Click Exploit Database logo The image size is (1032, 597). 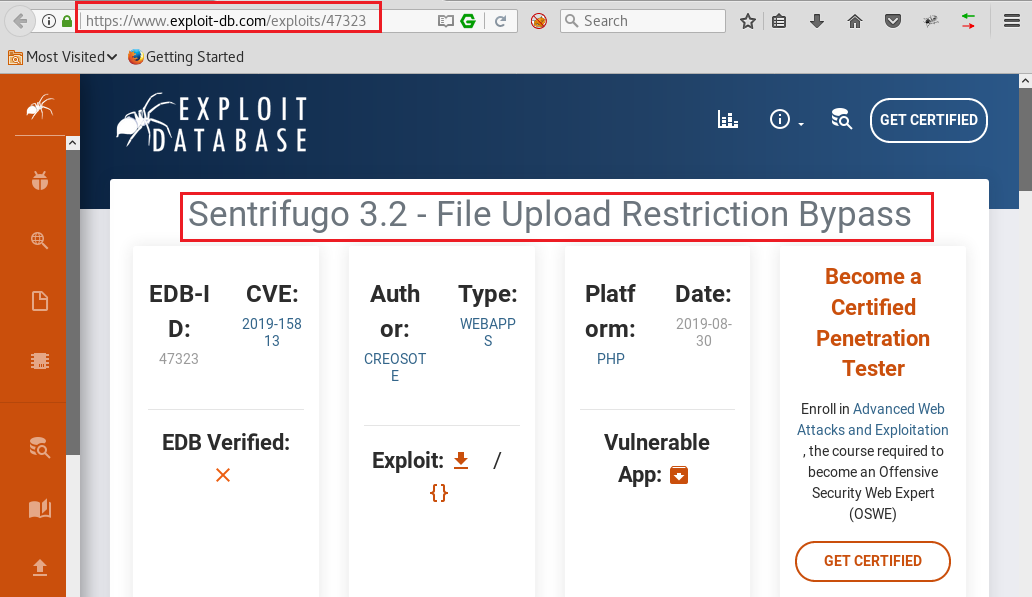click(x=212, y=123)
